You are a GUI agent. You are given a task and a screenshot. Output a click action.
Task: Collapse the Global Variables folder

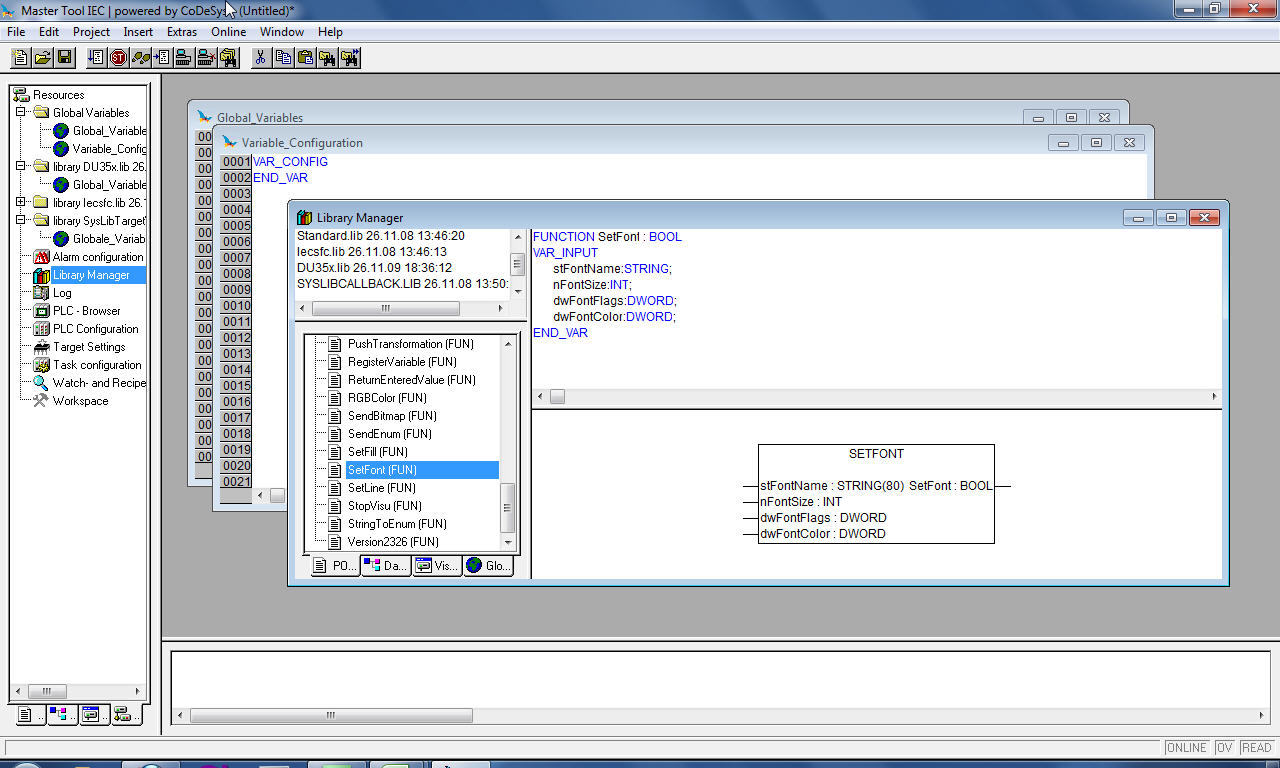pyautogui.click(x=20, y=113)
